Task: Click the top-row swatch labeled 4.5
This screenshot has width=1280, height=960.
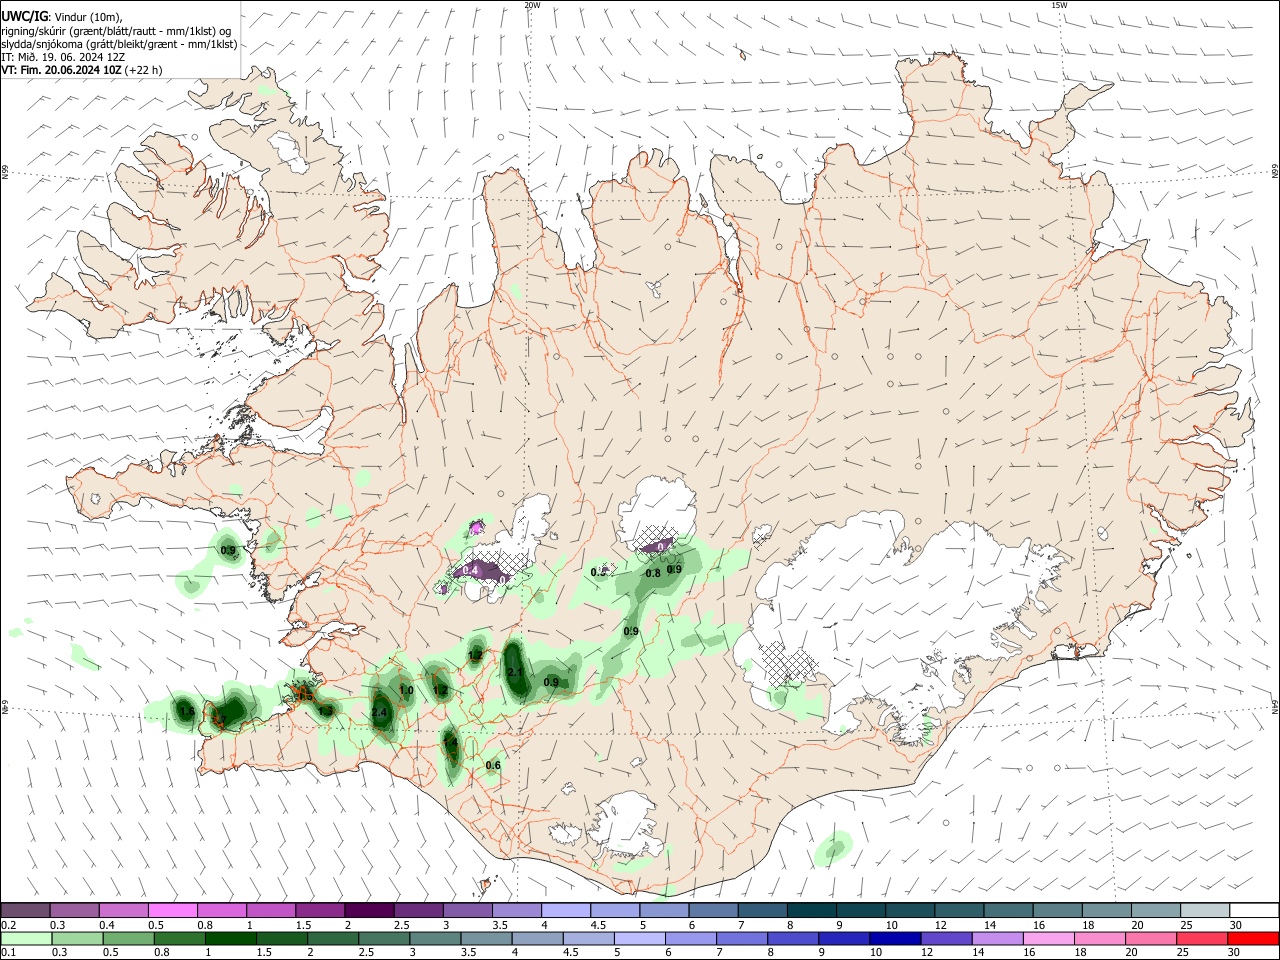Action: [x=614, y=911]
